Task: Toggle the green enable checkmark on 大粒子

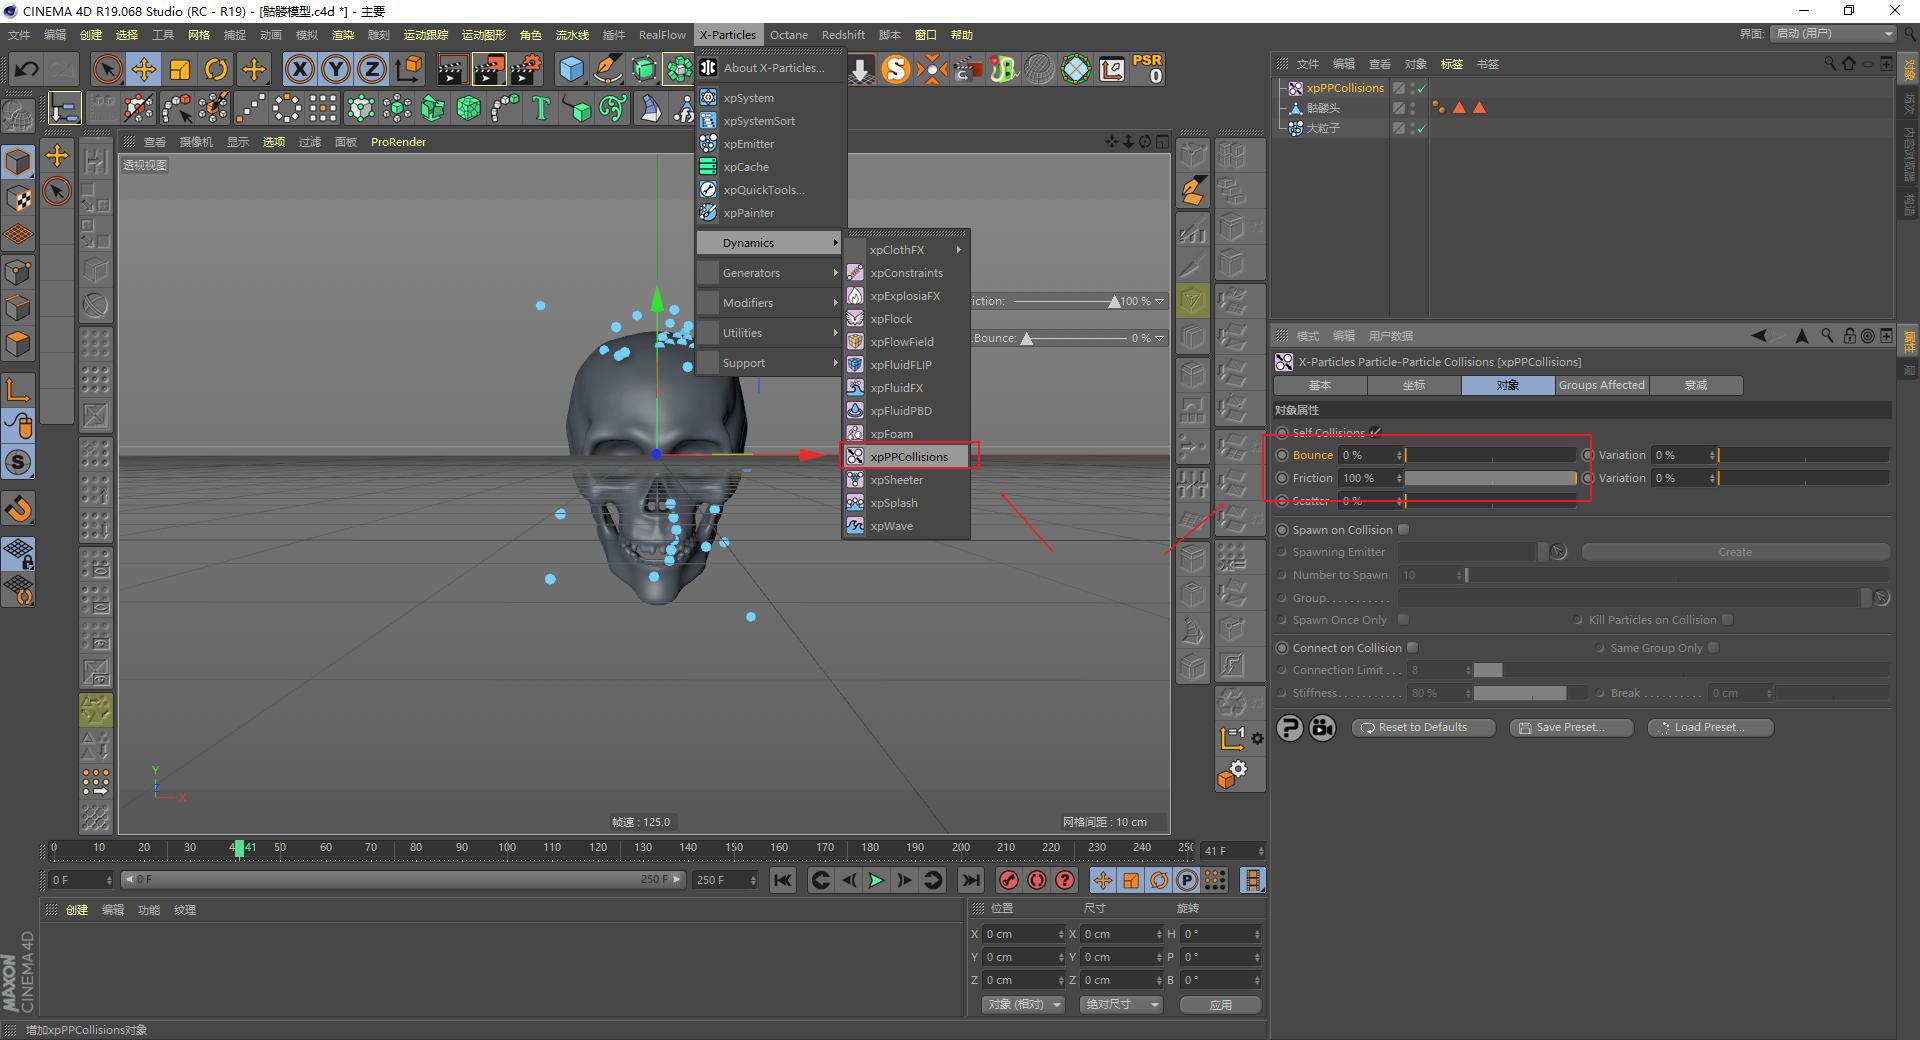Action: coord(1421,128)
